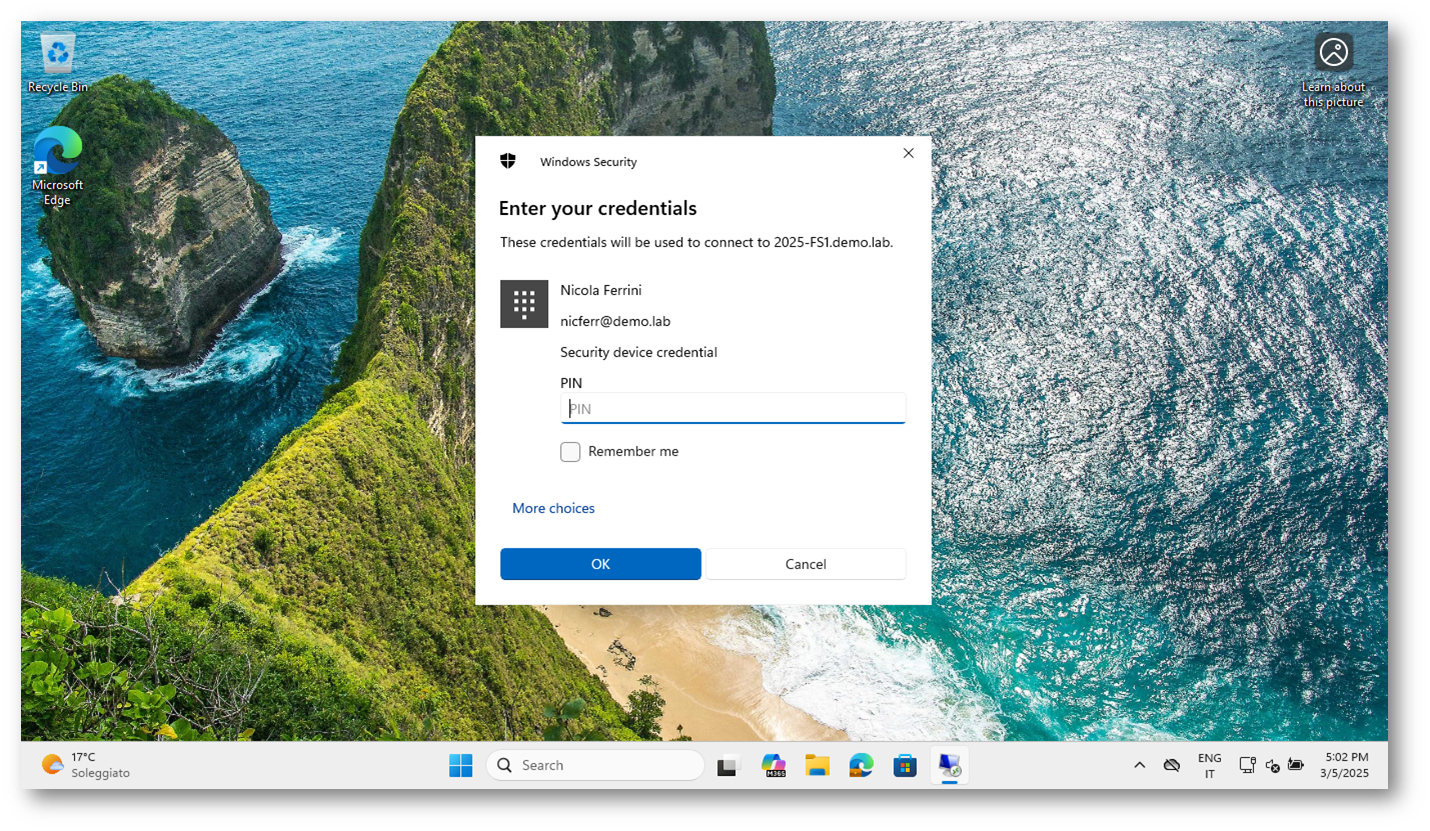The width and height of the screenshot is (1430, 831).
Task: Click the Nicola Ferrini name text
Action: [x=601, y=290]
